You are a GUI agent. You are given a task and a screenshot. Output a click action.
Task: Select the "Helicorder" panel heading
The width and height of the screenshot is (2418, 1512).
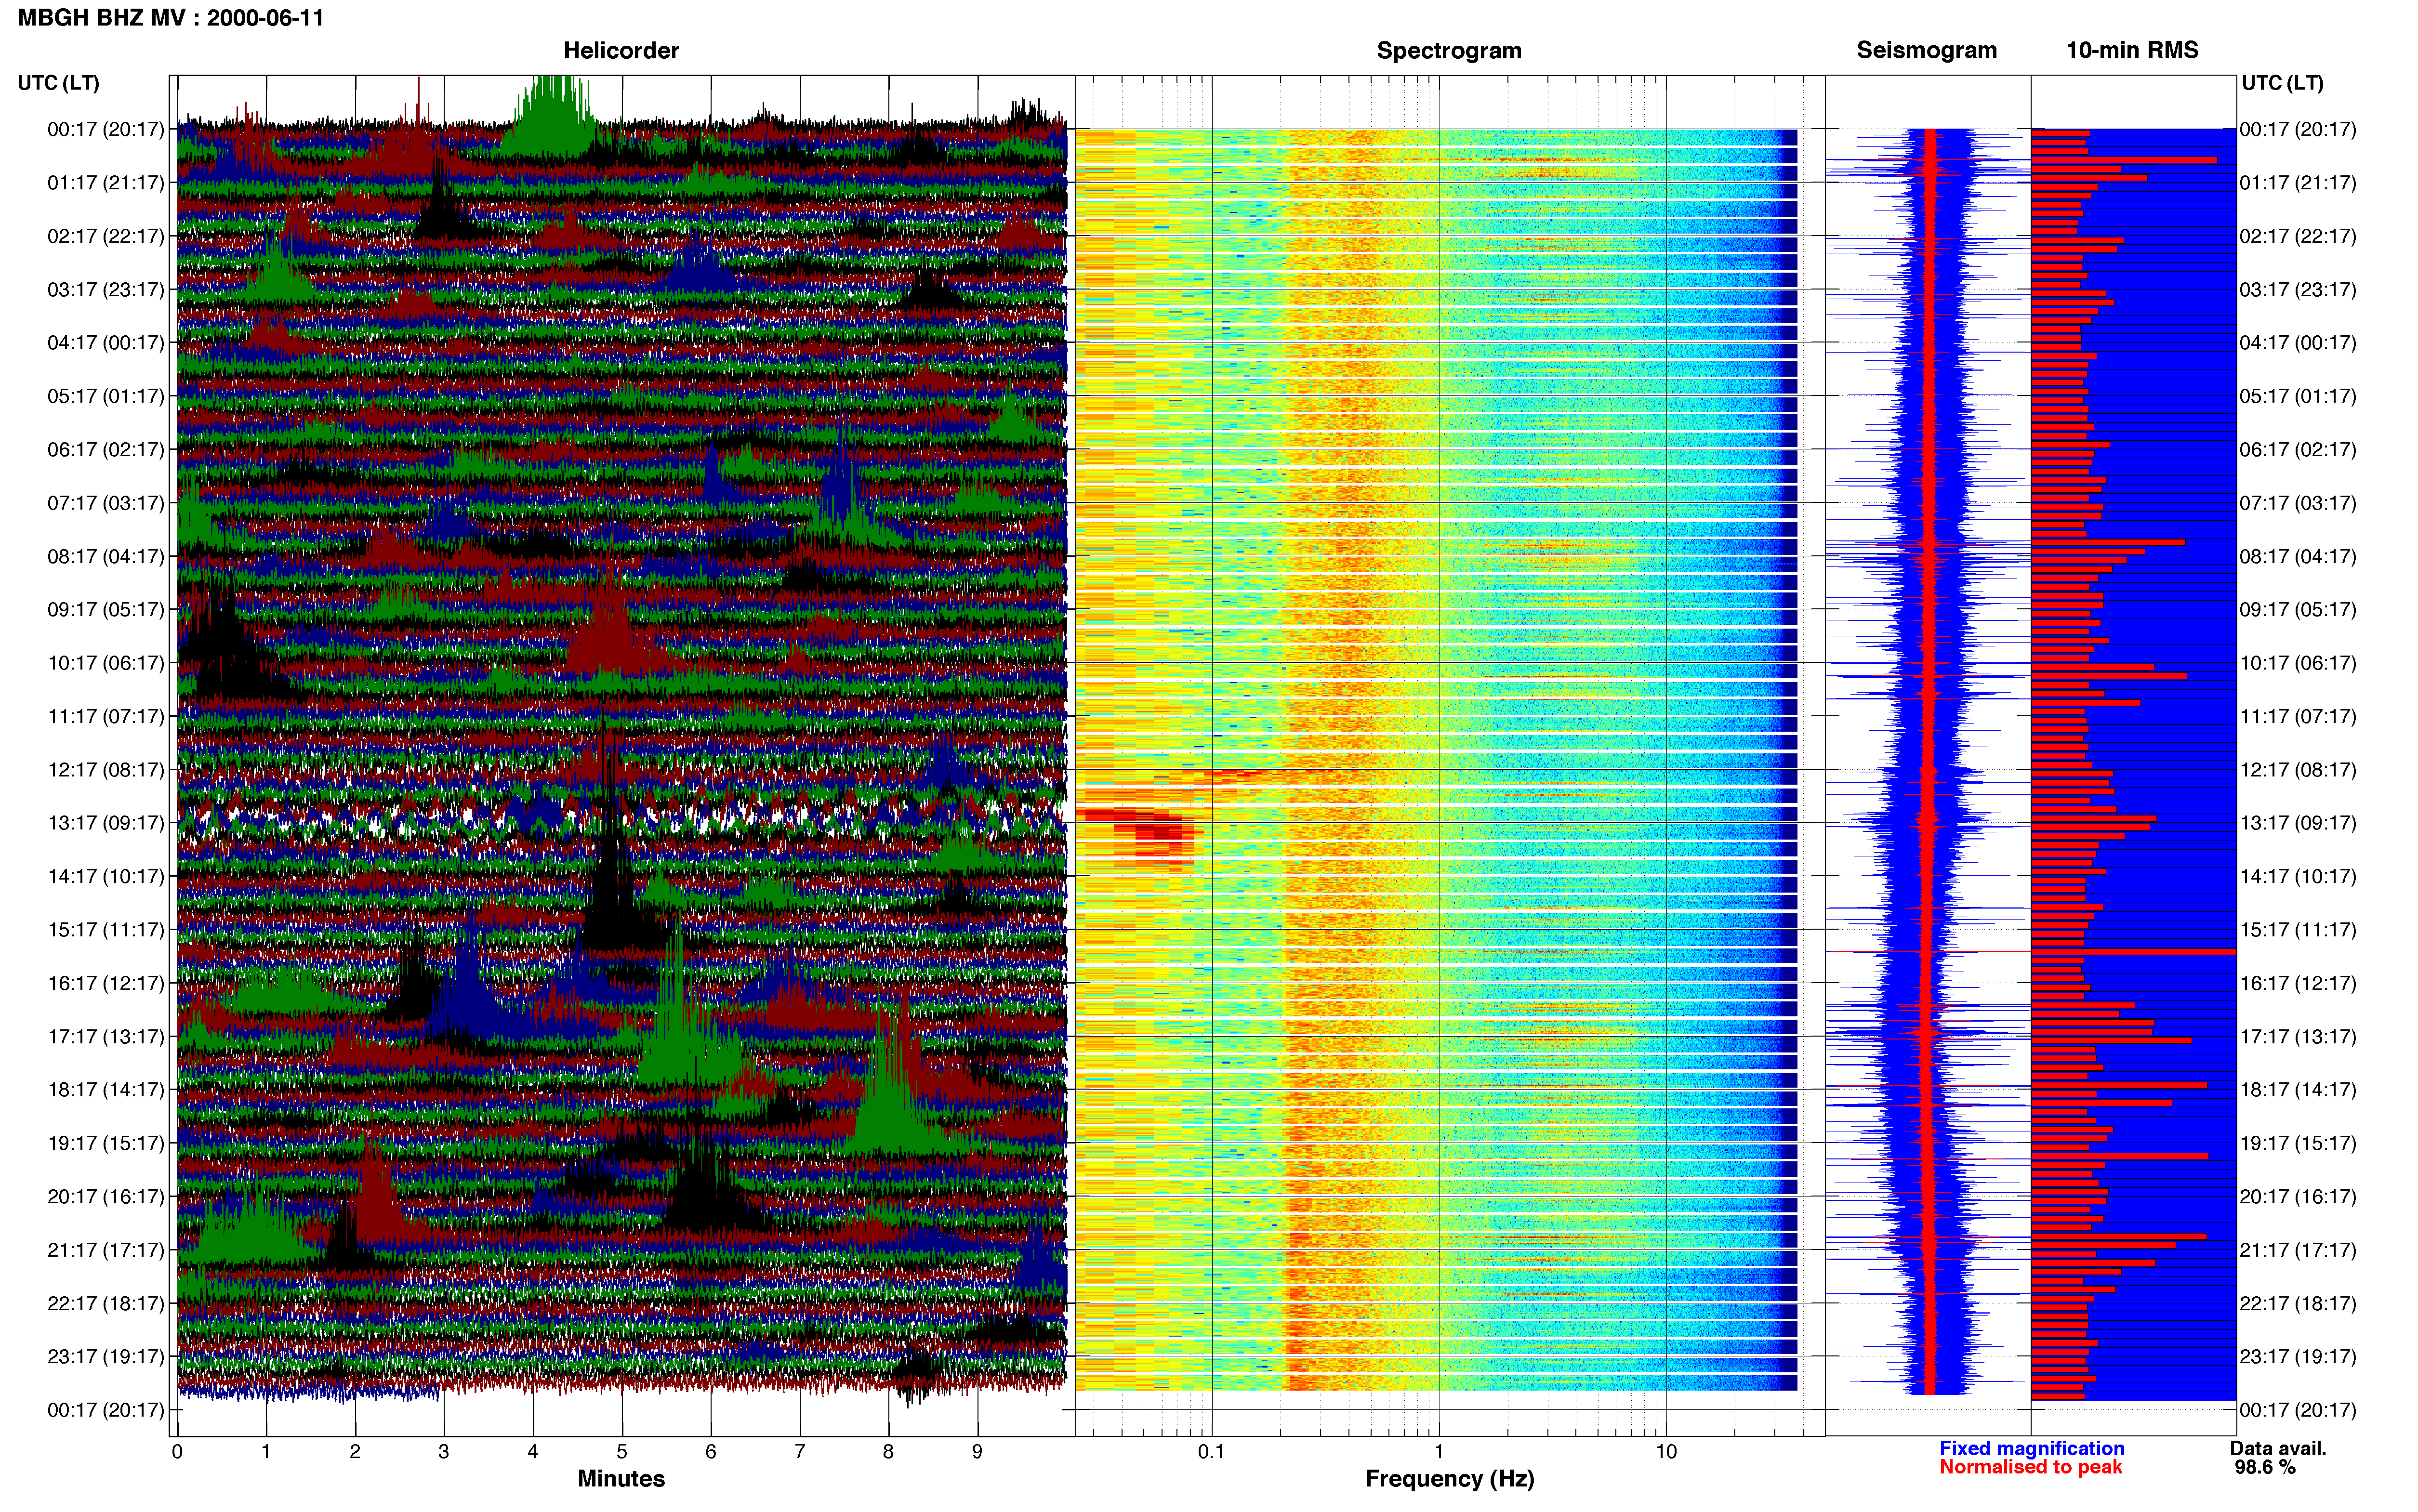[x=621, y=50]
